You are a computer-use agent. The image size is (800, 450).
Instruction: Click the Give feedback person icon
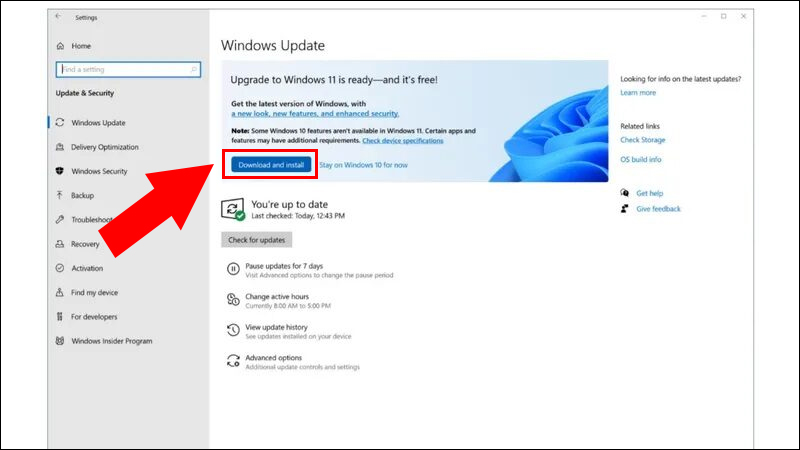(x=624, y=209)
